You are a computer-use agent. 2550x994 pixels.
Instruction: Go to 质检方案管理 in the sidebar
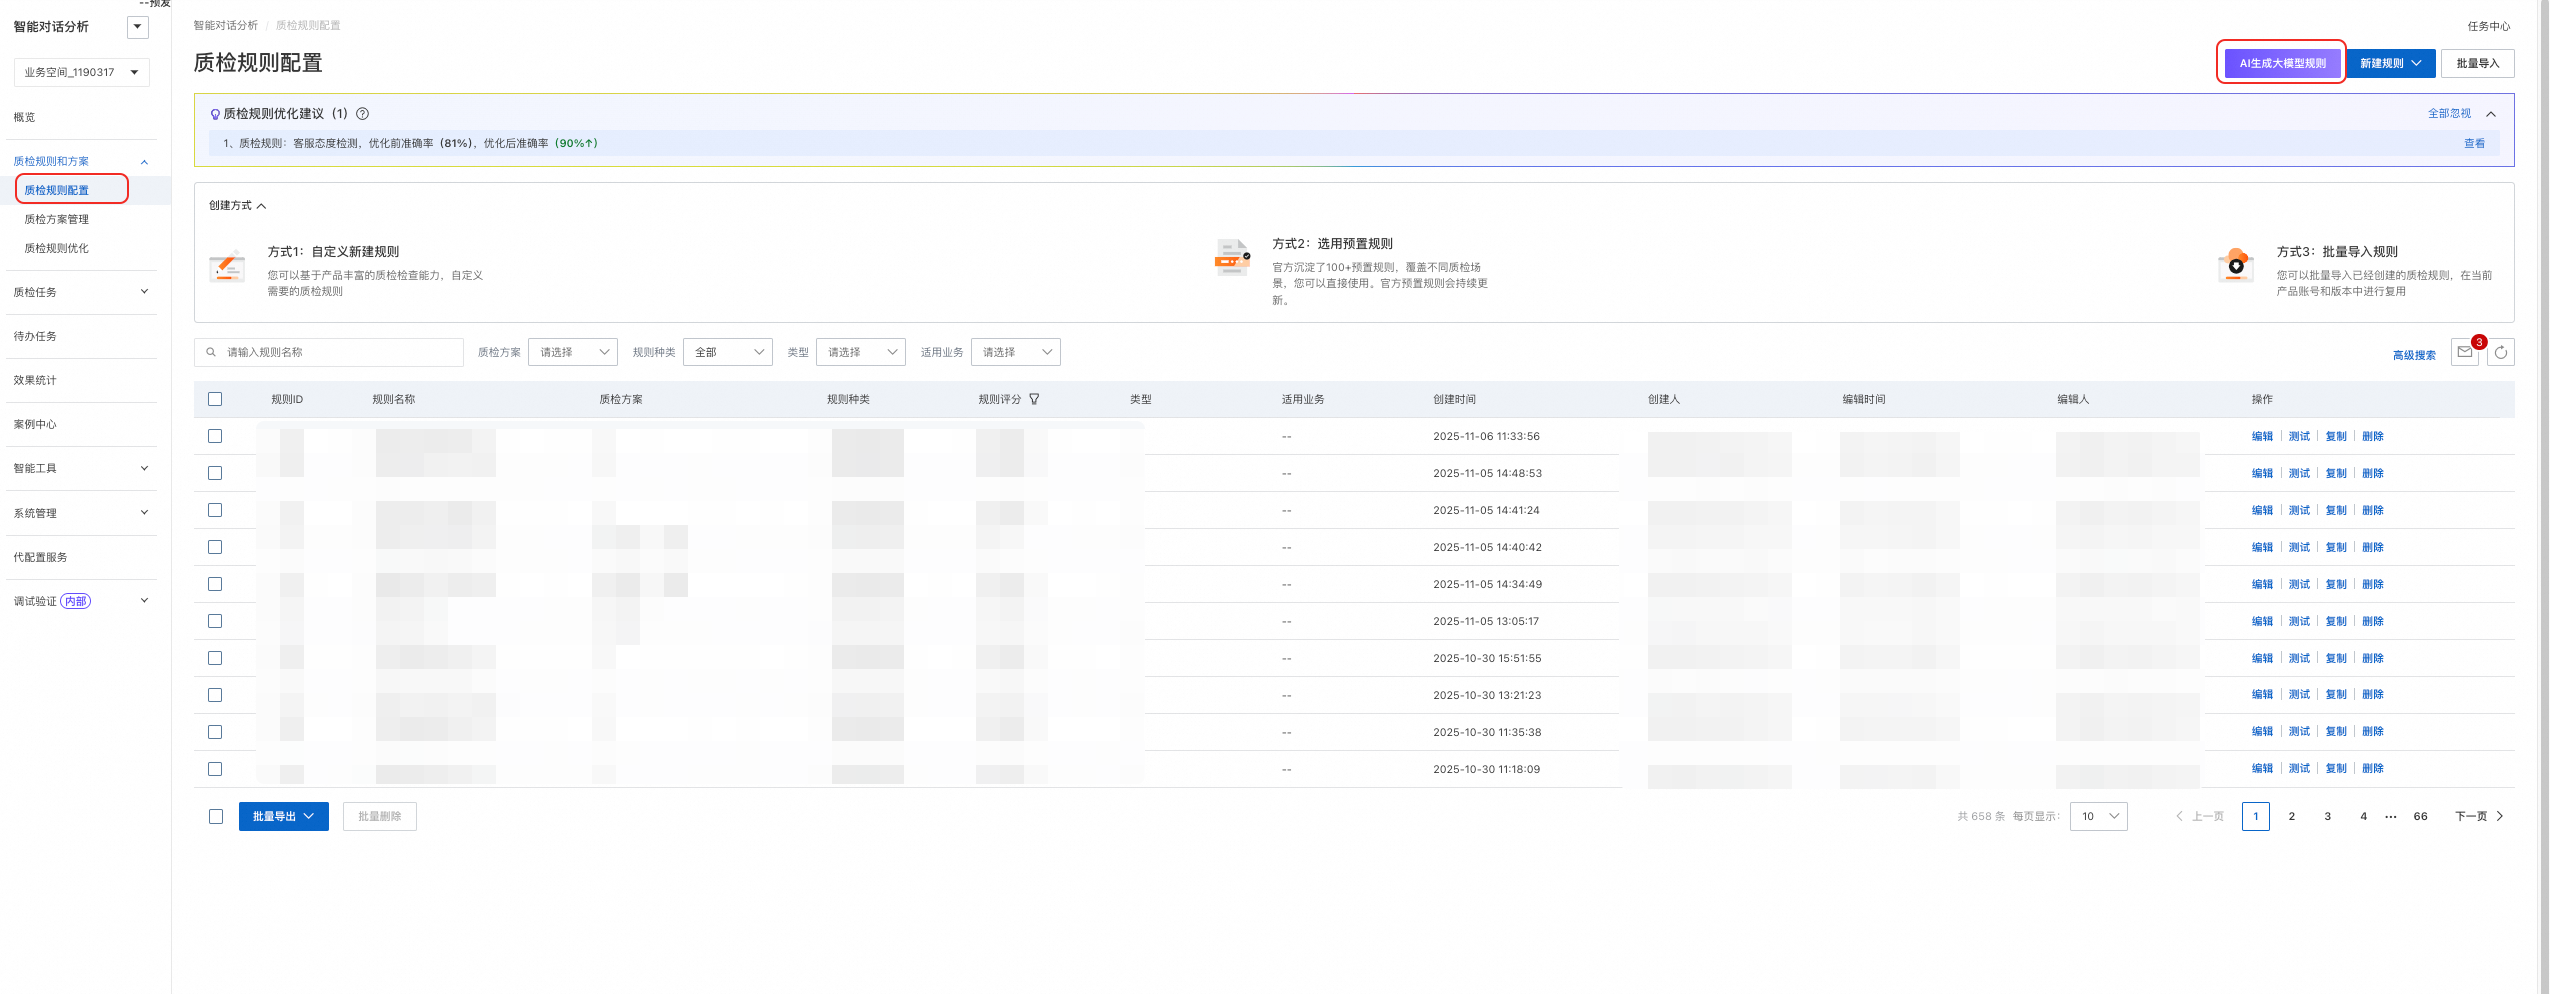[56, 219]
